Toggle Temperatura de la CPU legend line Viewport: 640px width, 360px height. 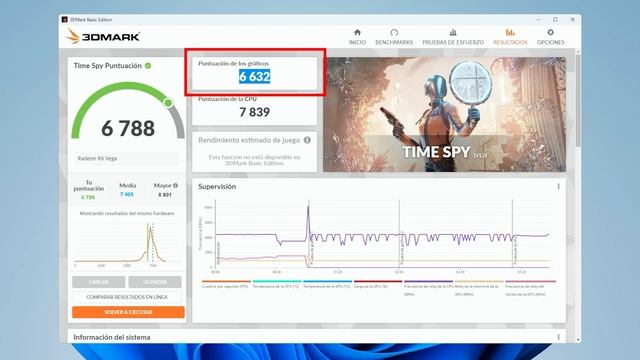click(x=276, y=284)
